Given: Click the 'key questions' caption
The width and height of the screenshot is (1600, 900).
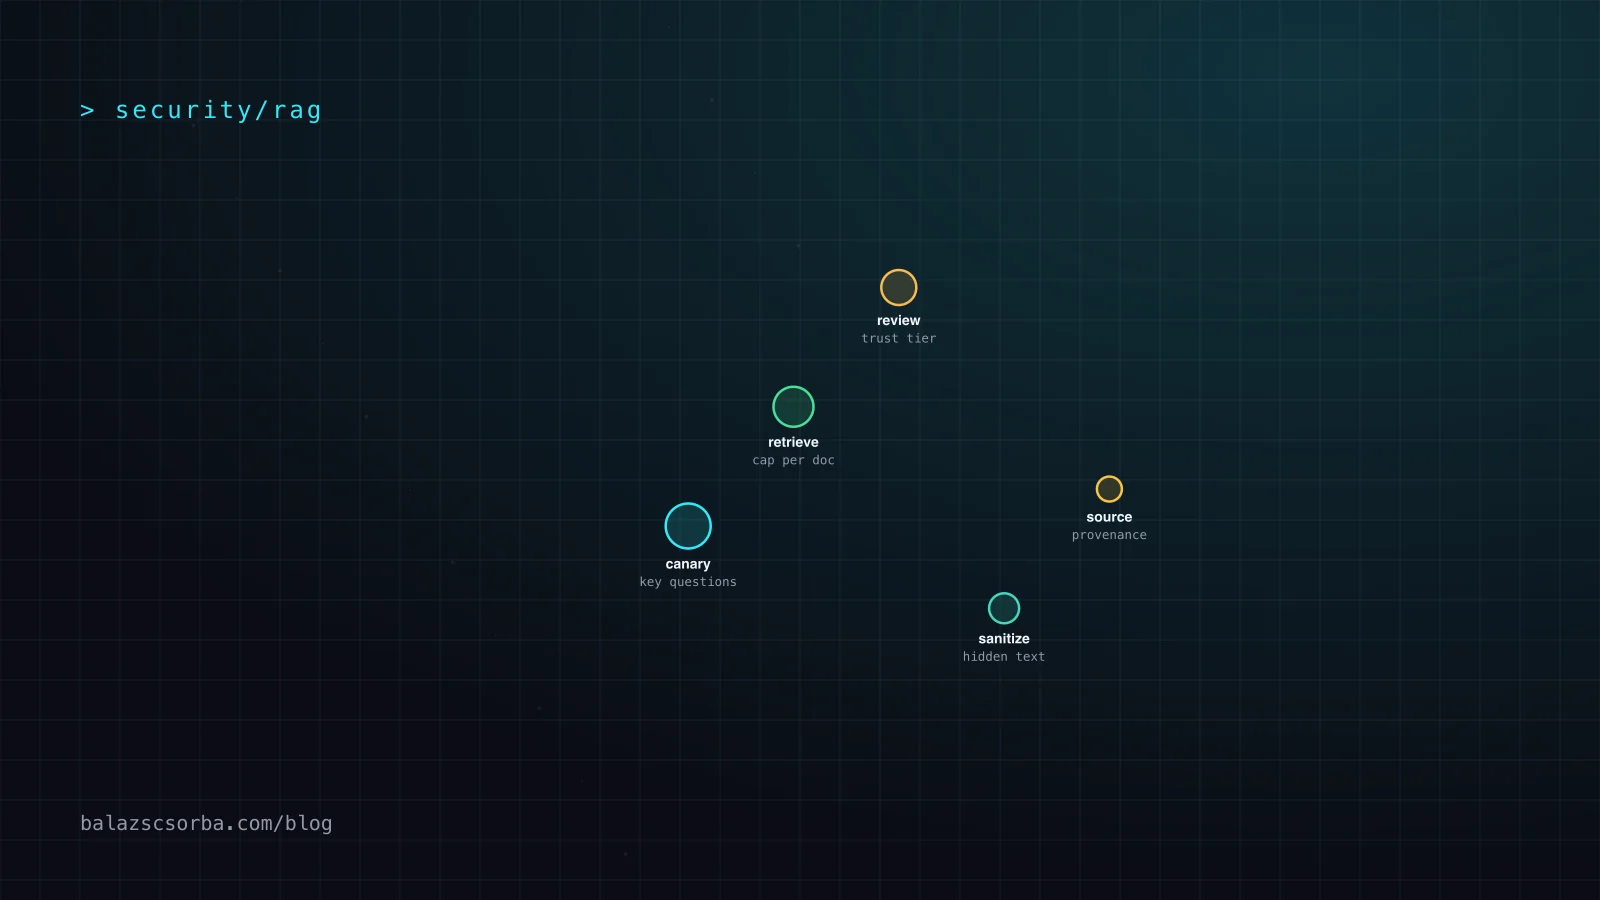Looking at the screenshot, I should click(688, 582).
